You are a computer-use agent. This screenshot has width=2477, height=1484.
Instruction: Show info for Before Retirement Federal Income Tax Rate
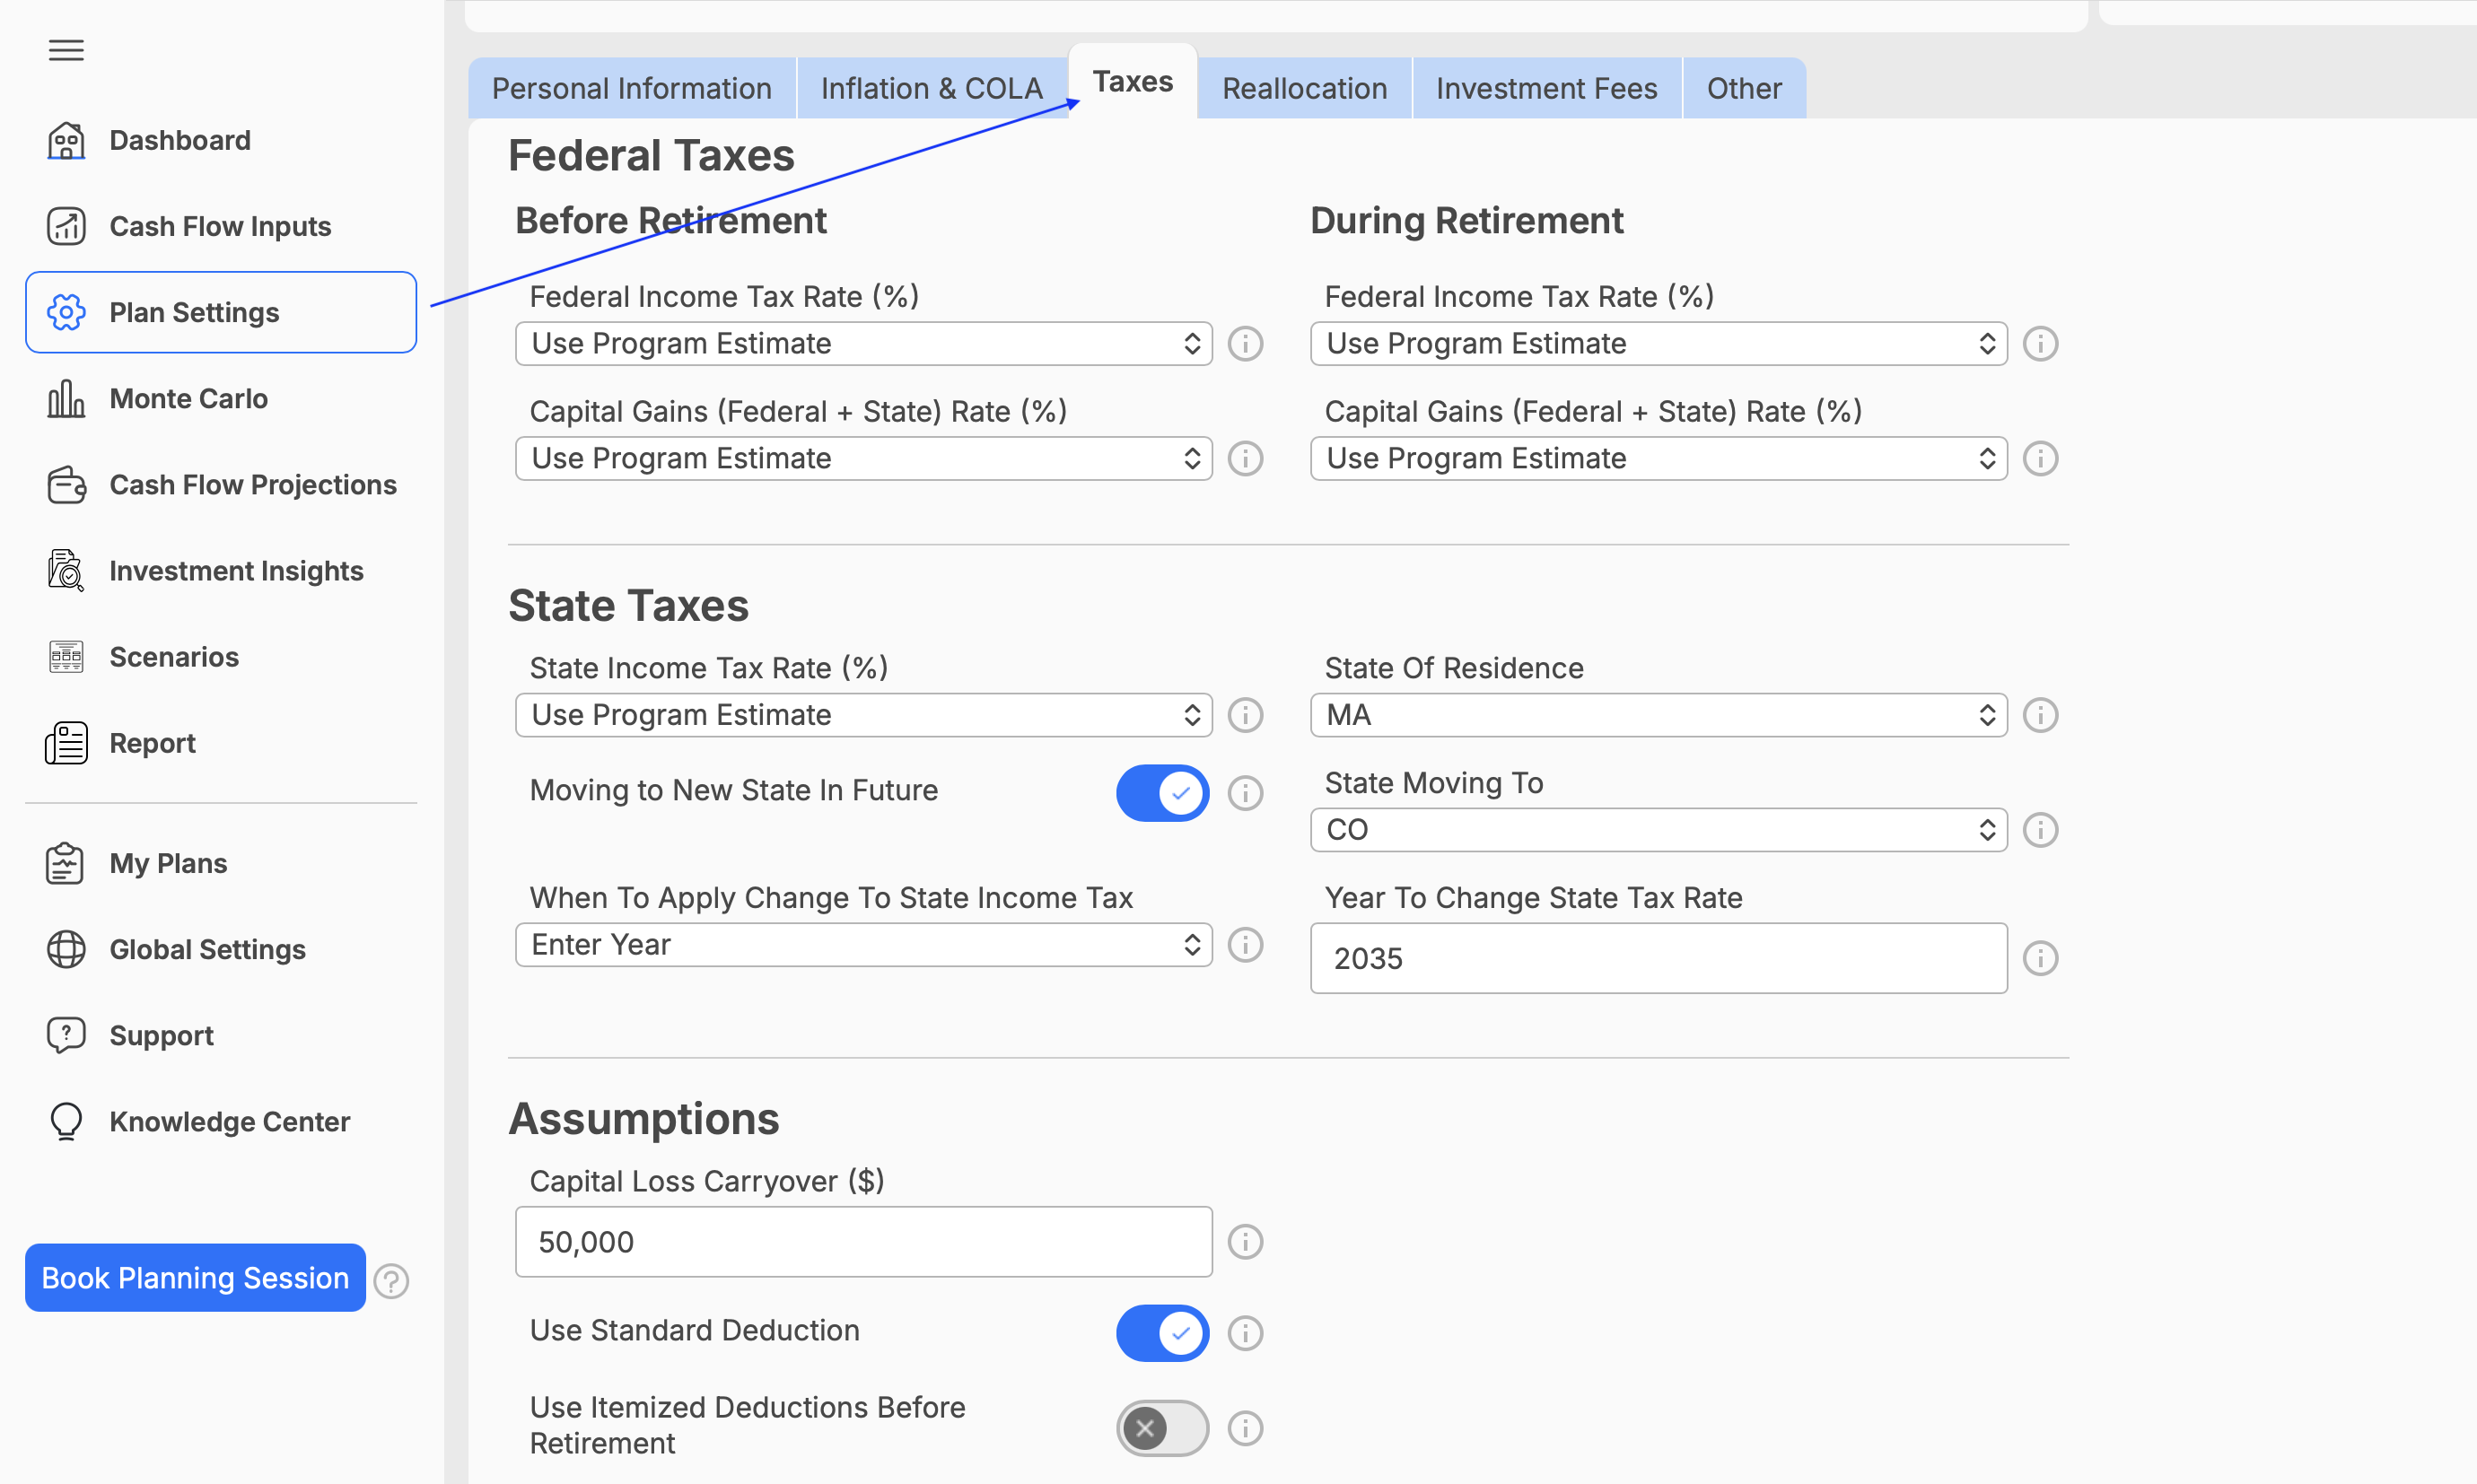point(1245,343)
